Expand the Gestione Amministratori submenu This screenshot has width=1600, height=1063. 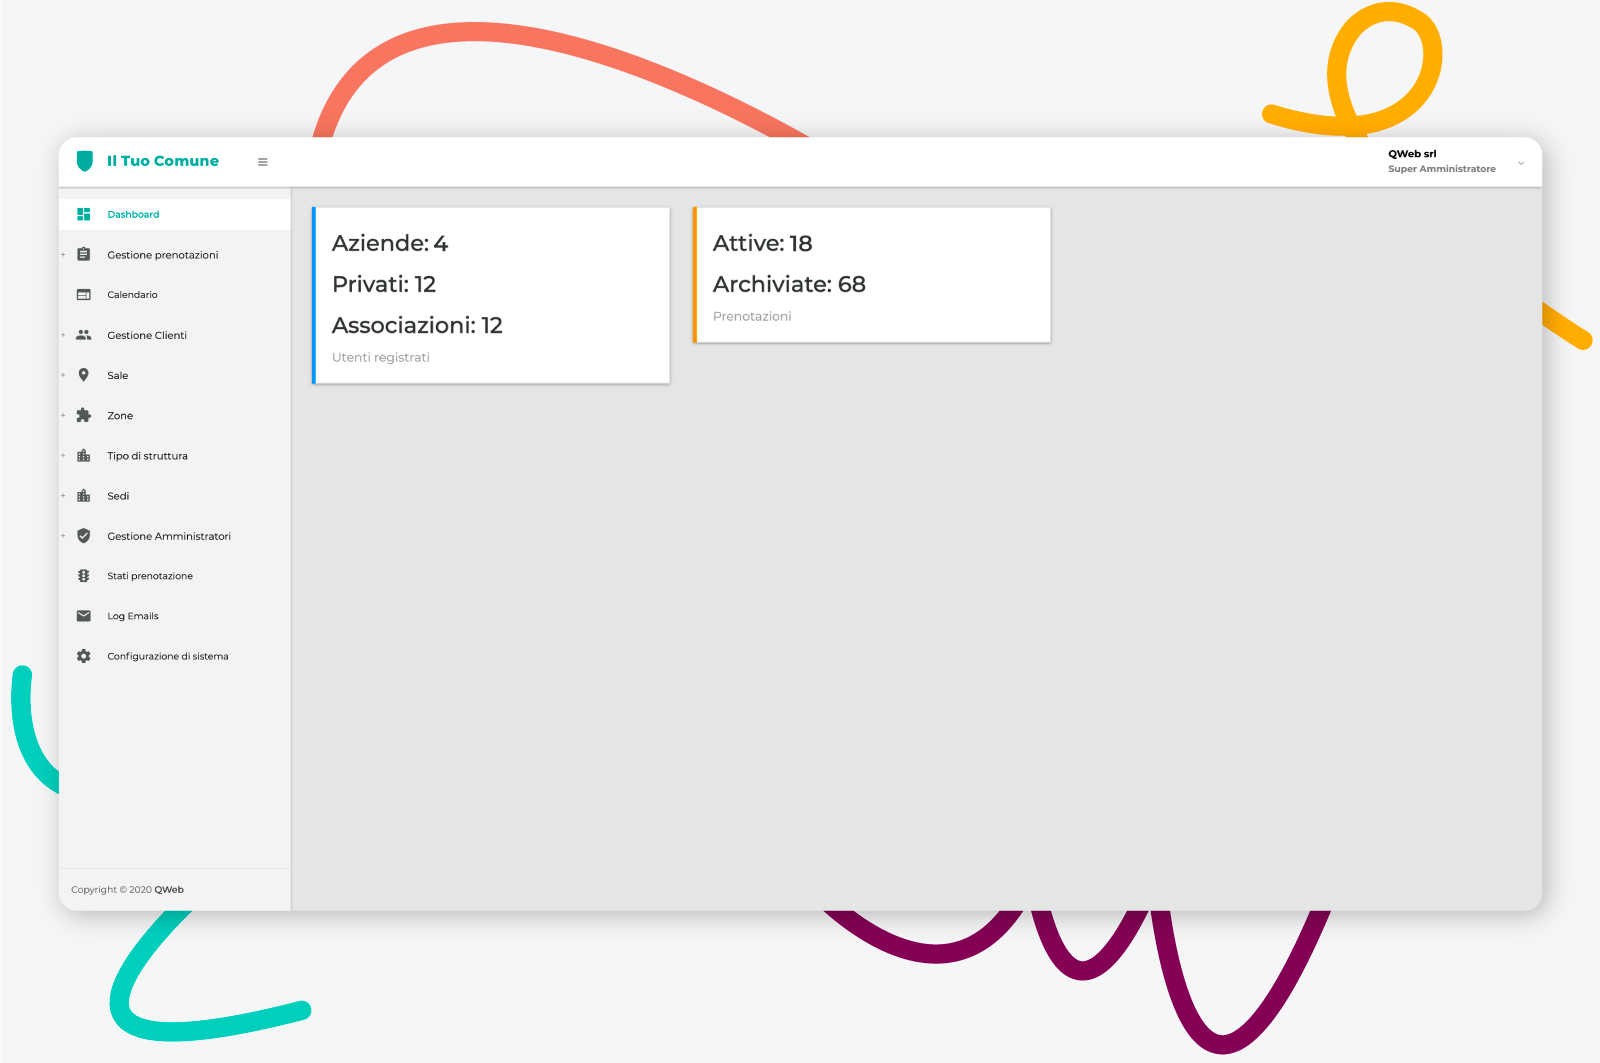(168, 536)
